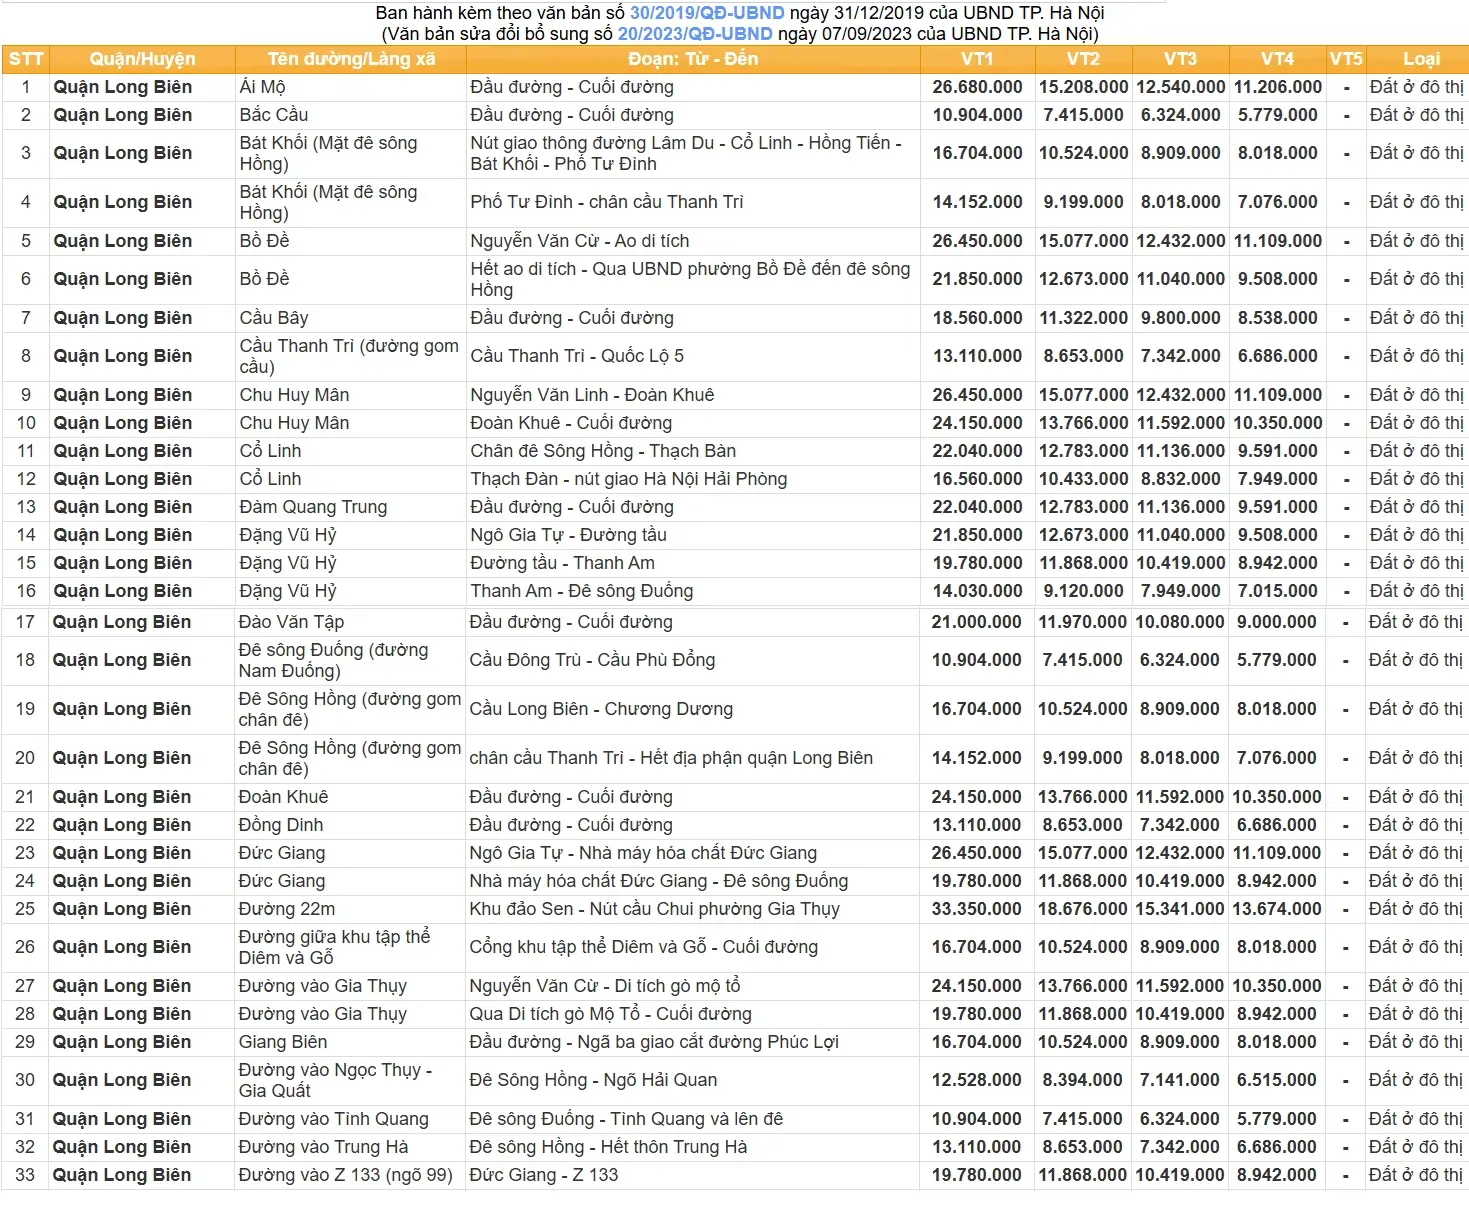1469x1206 pixels.
Task: Select segment Nhà máy hóa chất Đức Giang - Đê sông Đuống
Action: click(x=659, y=881)
